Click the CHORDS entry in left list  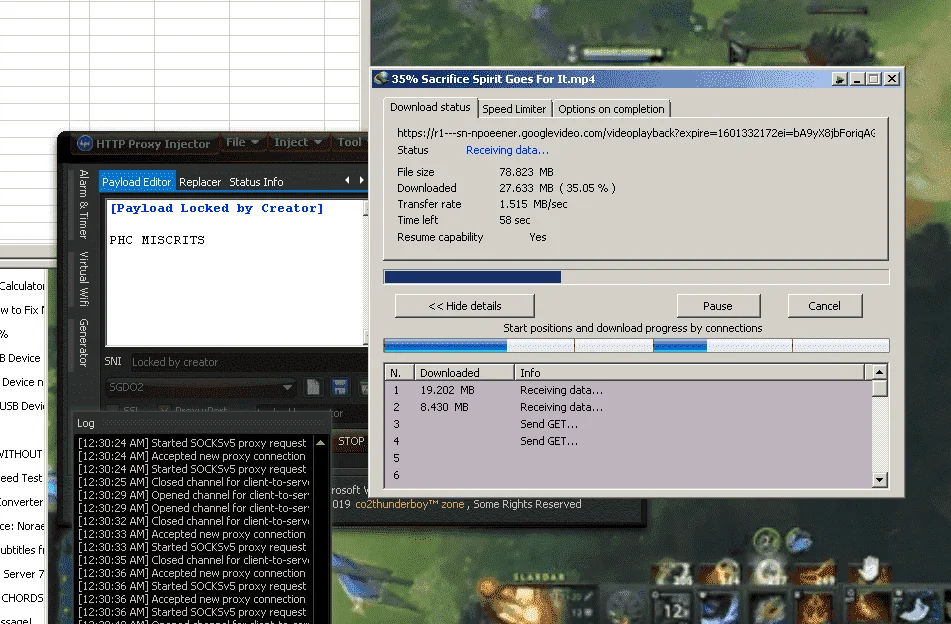click(22, 598)
